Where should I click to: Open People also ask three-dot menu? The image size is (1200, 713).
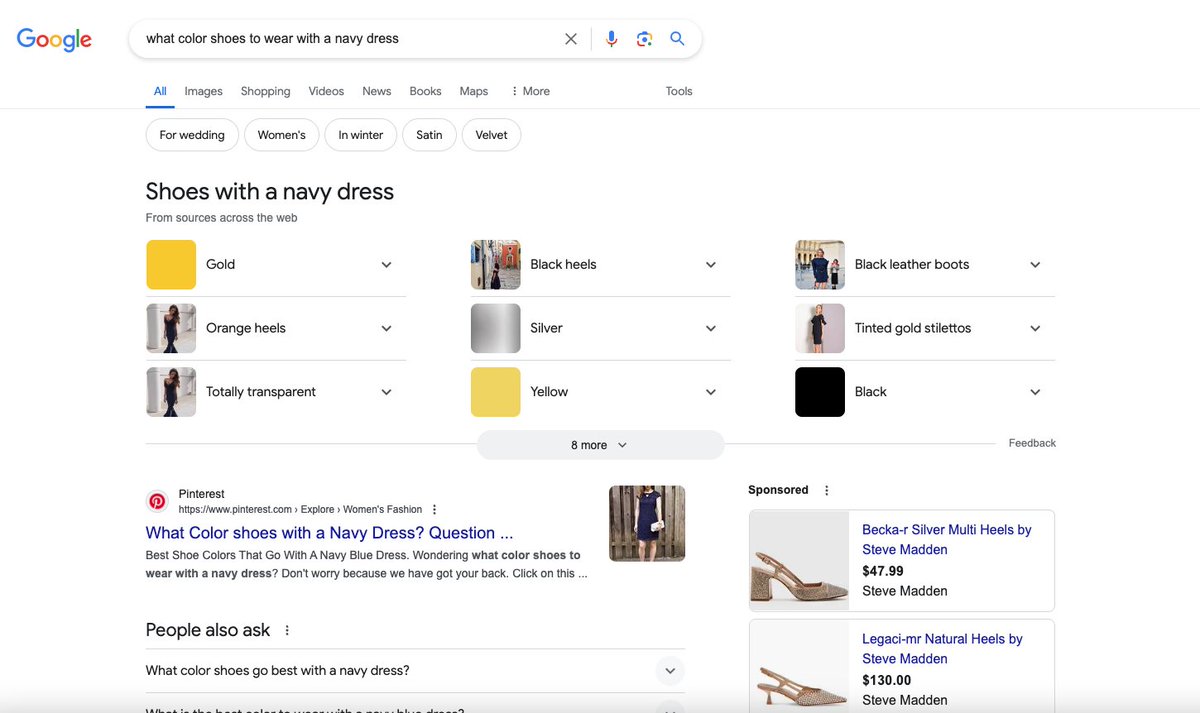[287, 630]
